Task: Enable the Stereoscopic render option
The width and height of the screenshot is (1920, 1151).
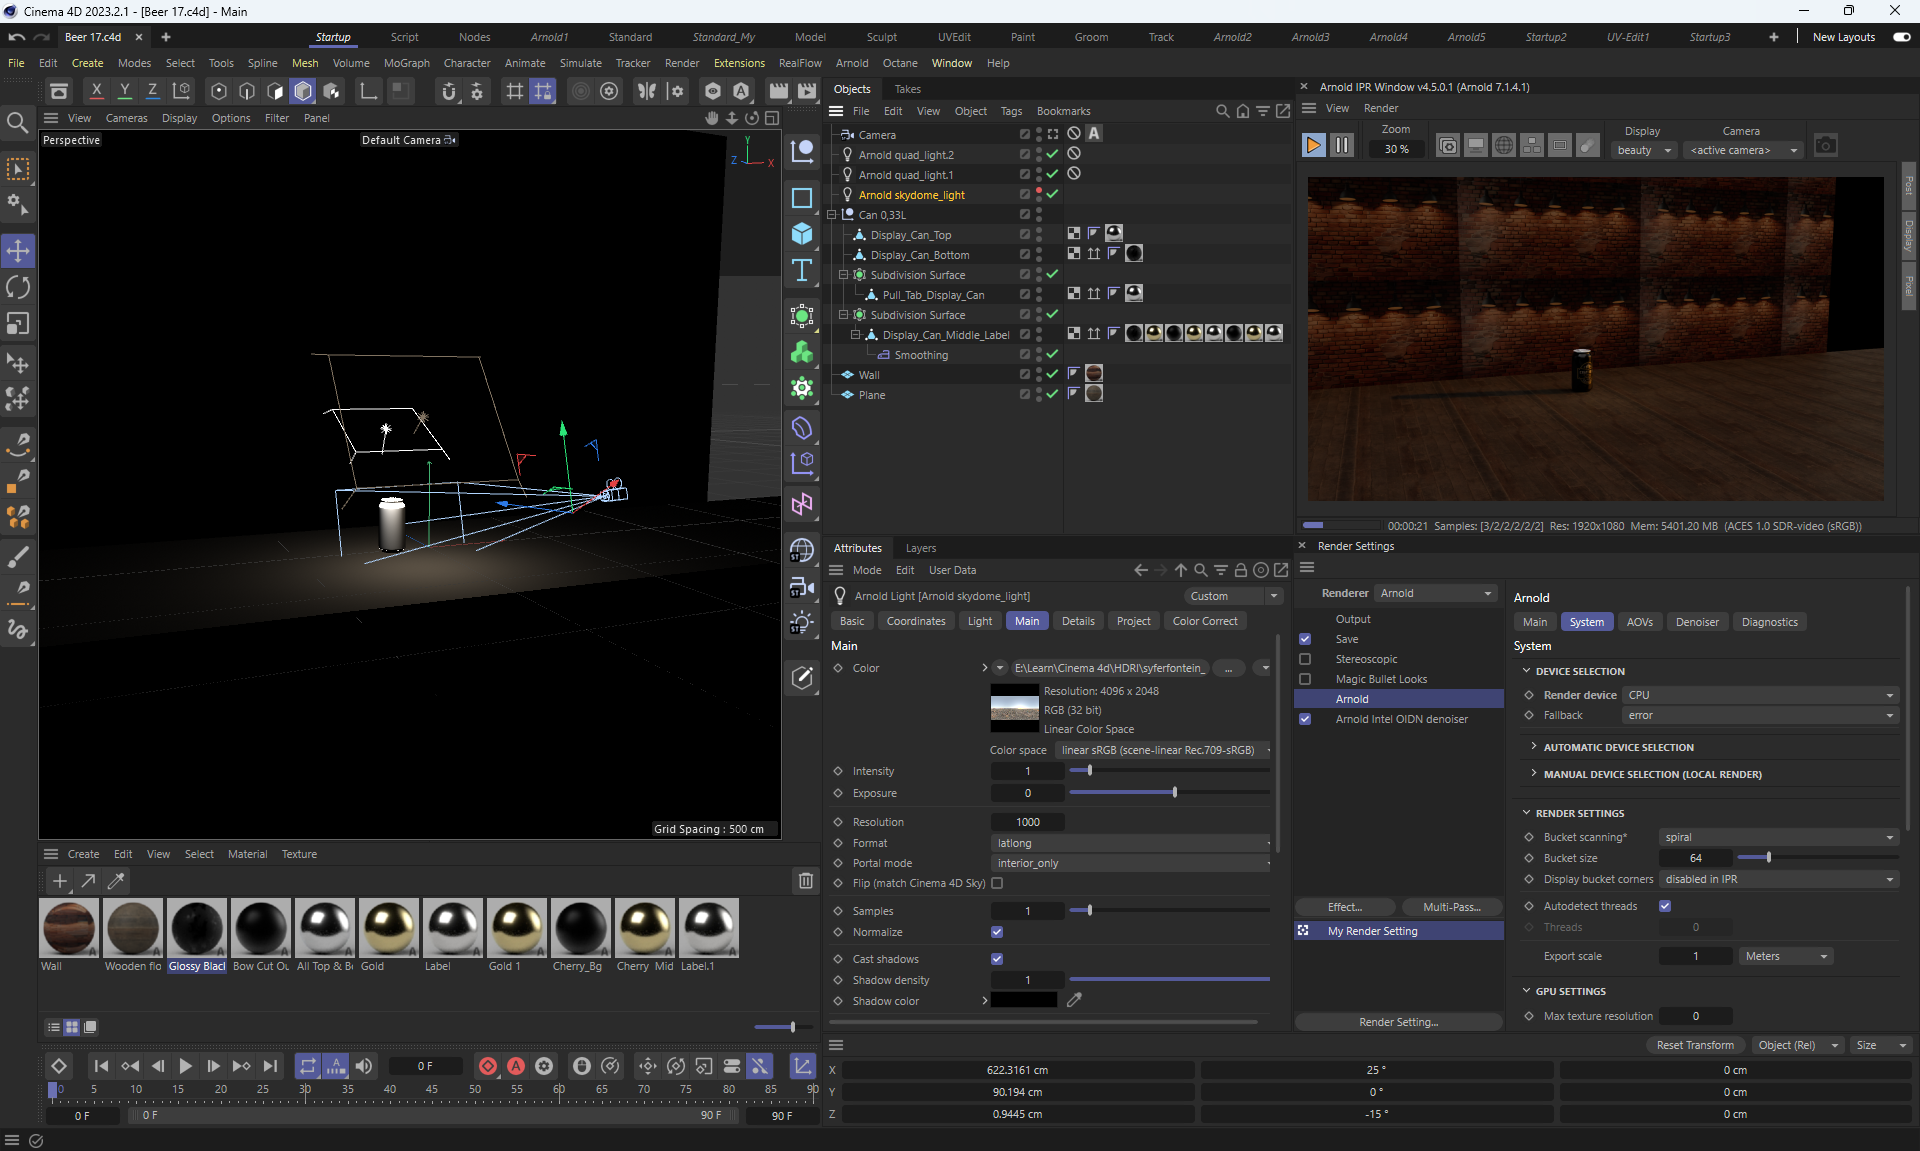Action: (x=1305, y=659)
